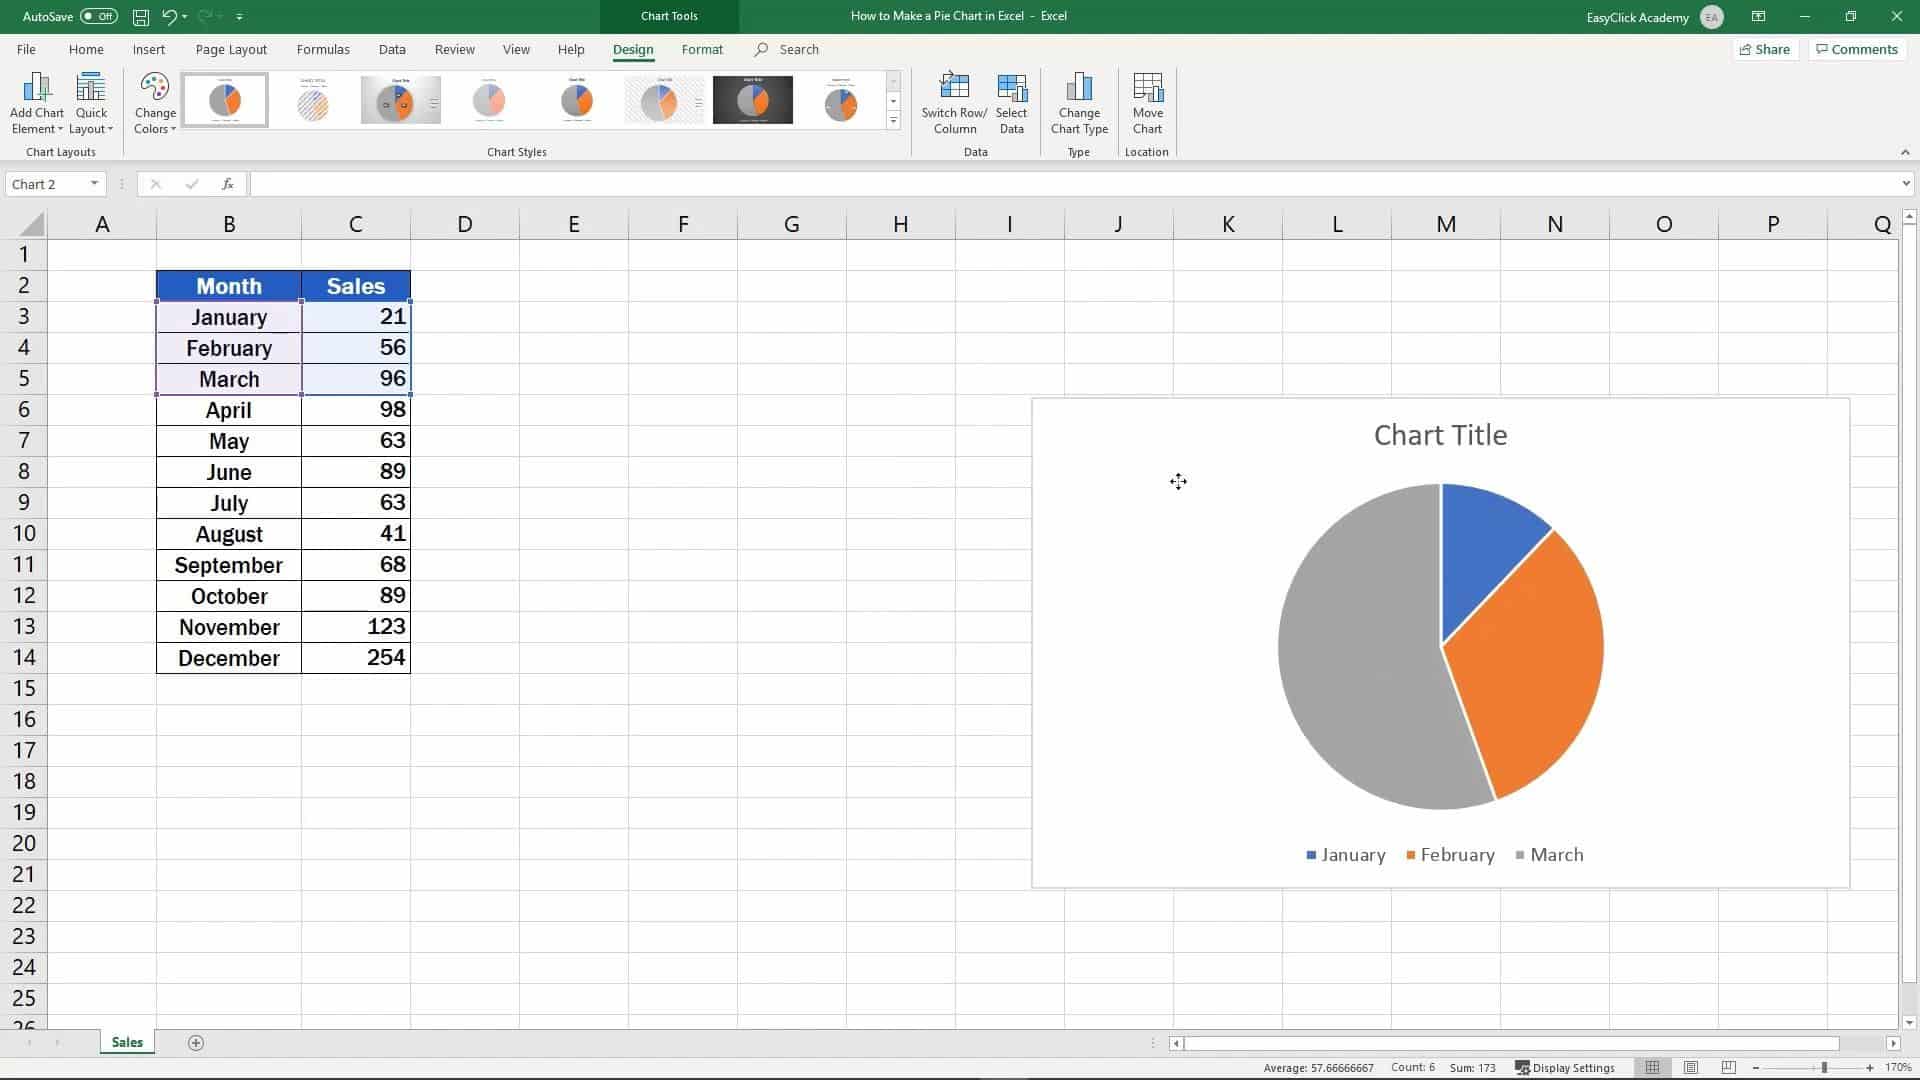Viewport: 1920px width, 1080px height.
Task: Click the Undo icon
Action: tap(167, 16)
